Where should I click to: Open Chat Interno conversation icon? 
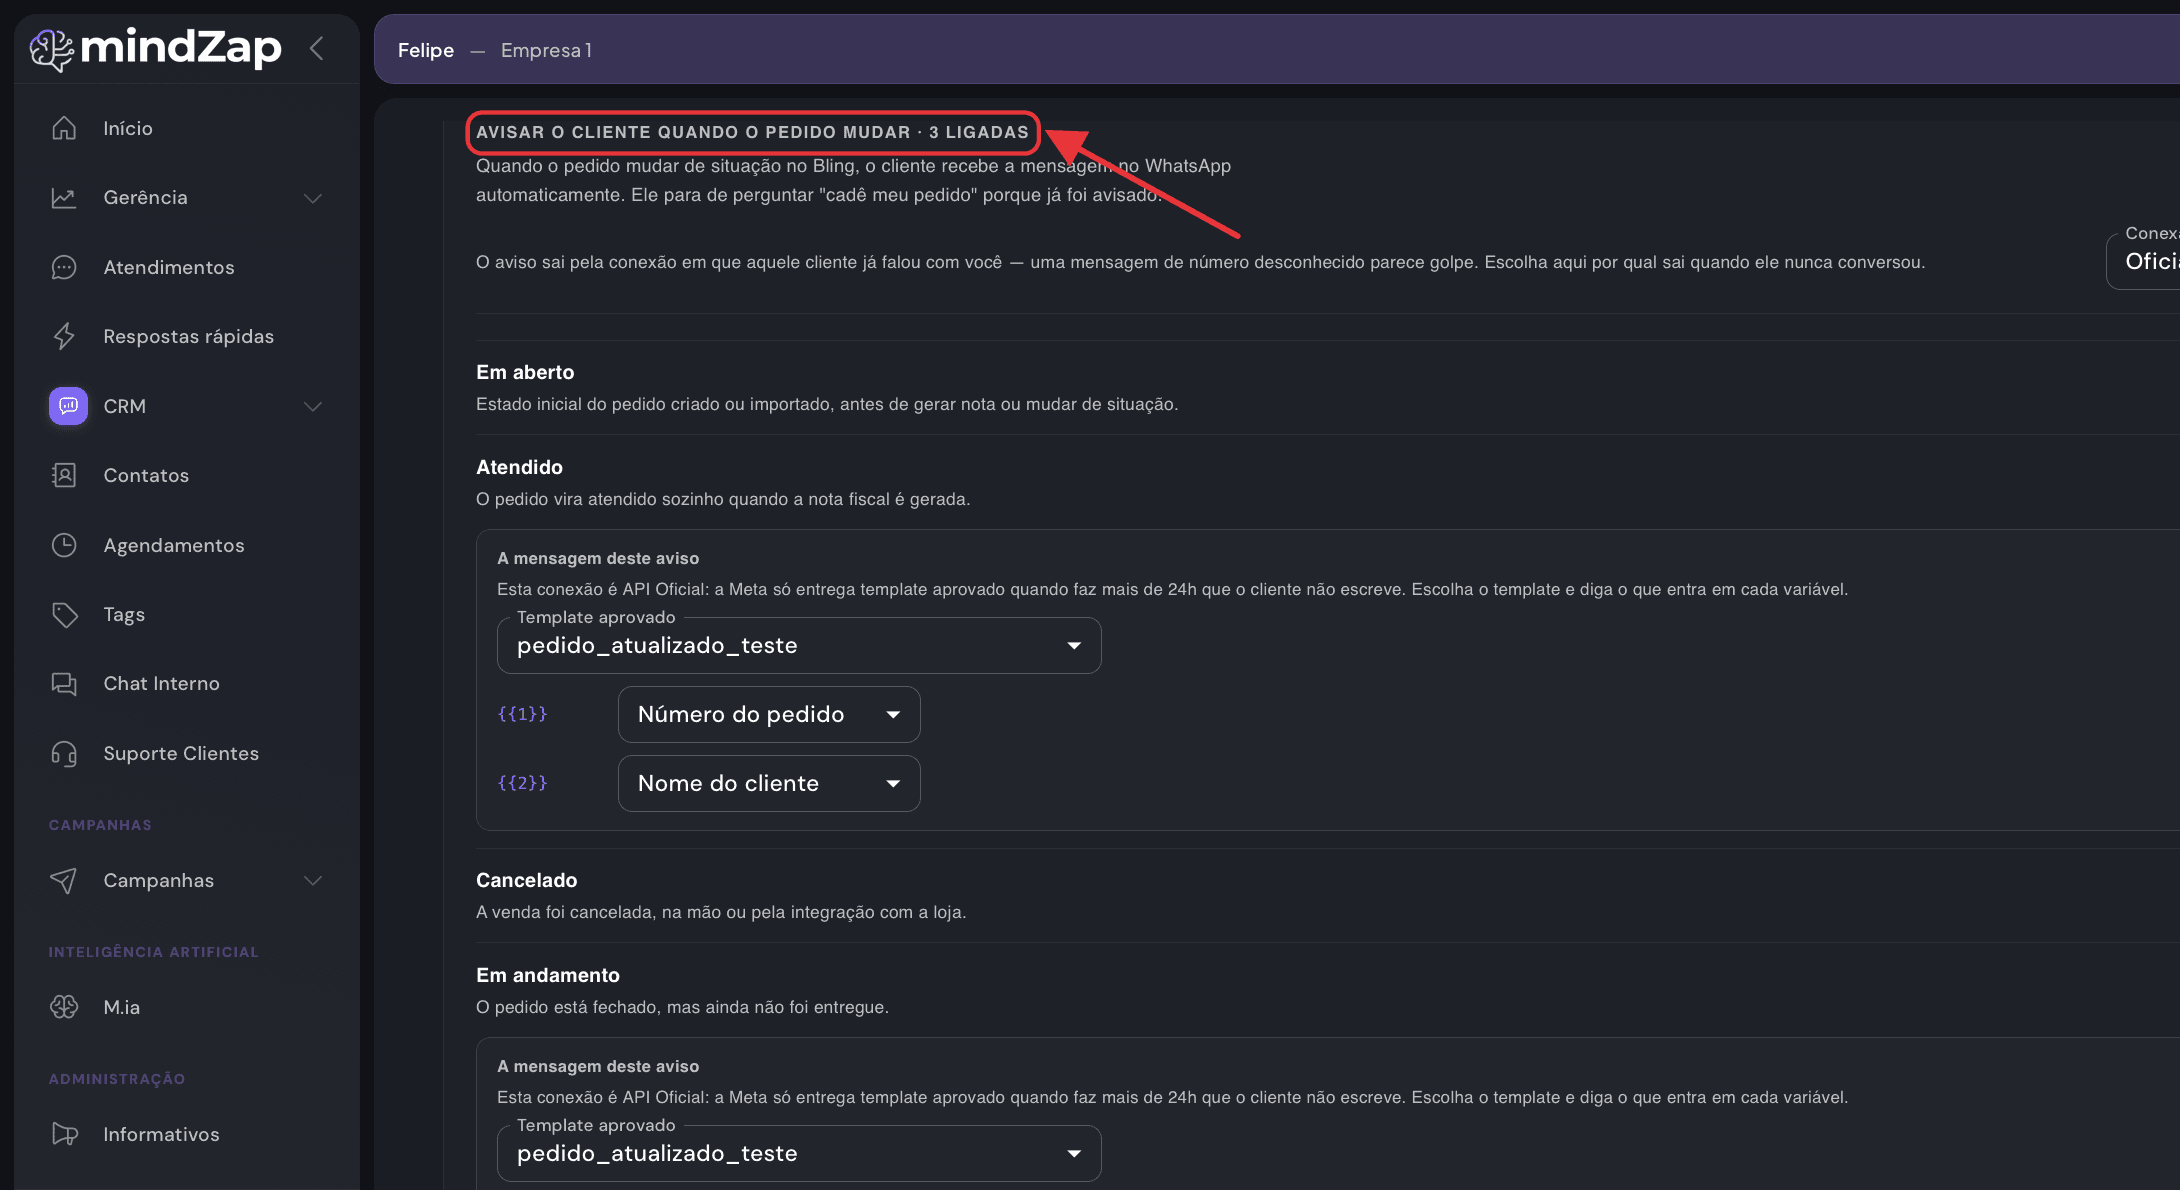click(64, 684)
